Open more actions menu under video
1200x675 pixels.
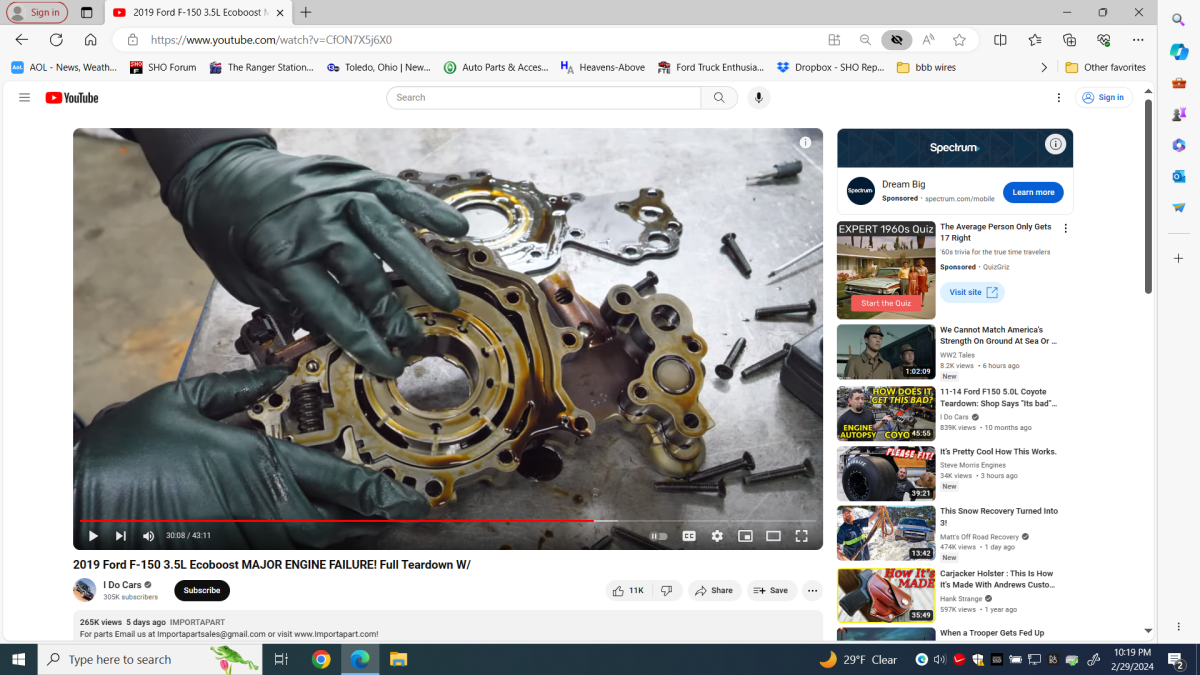(812, 591)
